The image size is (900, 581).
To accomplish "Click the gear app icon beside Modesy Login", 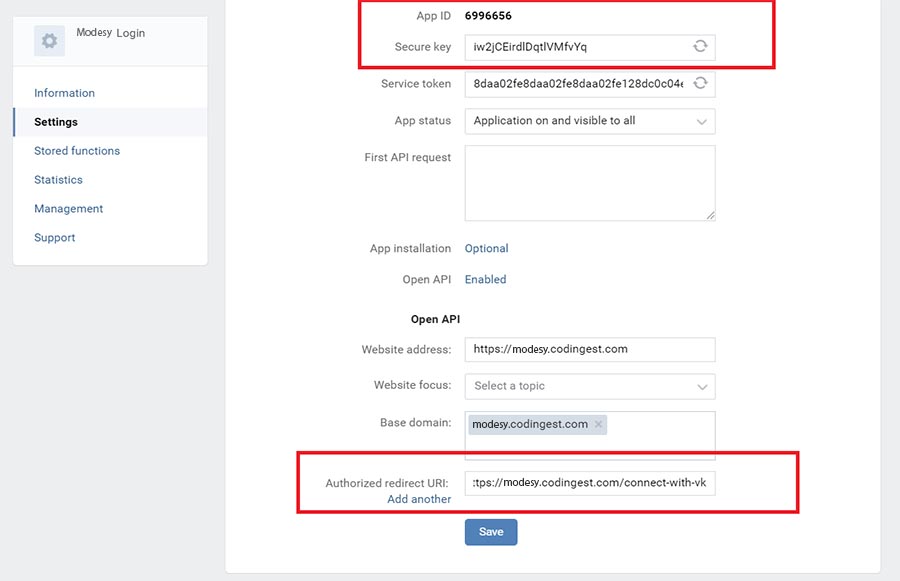I will [x=49, y=40].
